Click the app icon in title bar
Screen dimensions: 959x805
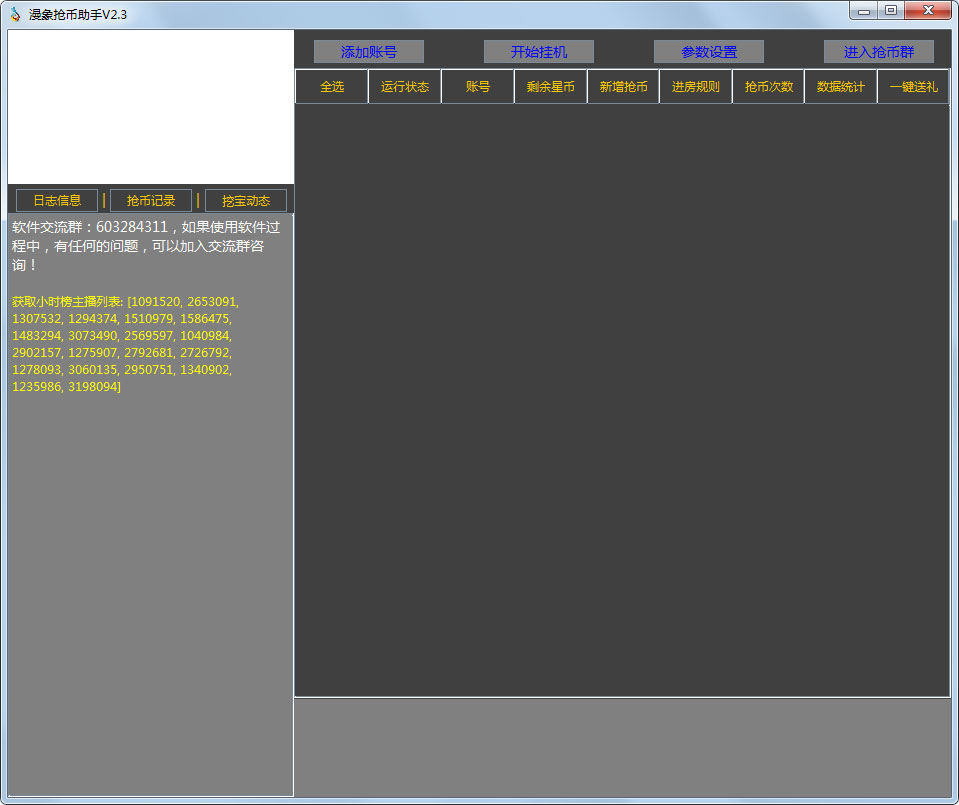point(15,14)
